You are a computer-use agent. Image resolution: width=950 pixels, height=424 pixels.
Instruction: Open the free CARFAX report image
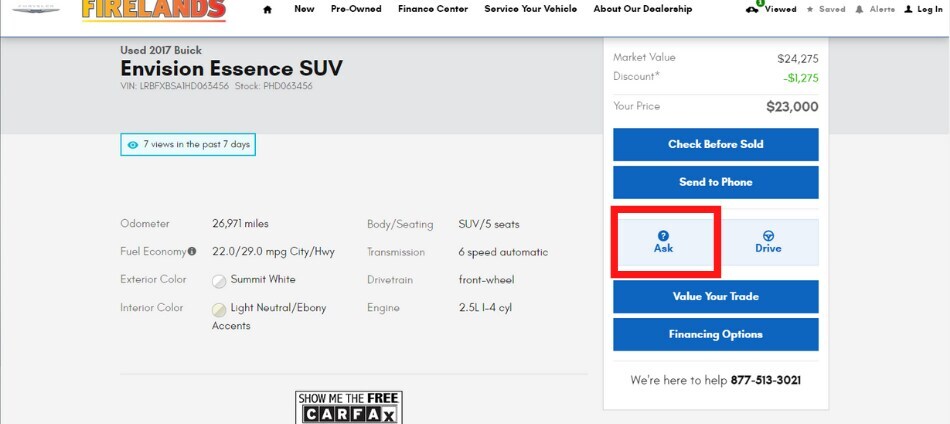(x=349, y=408)
